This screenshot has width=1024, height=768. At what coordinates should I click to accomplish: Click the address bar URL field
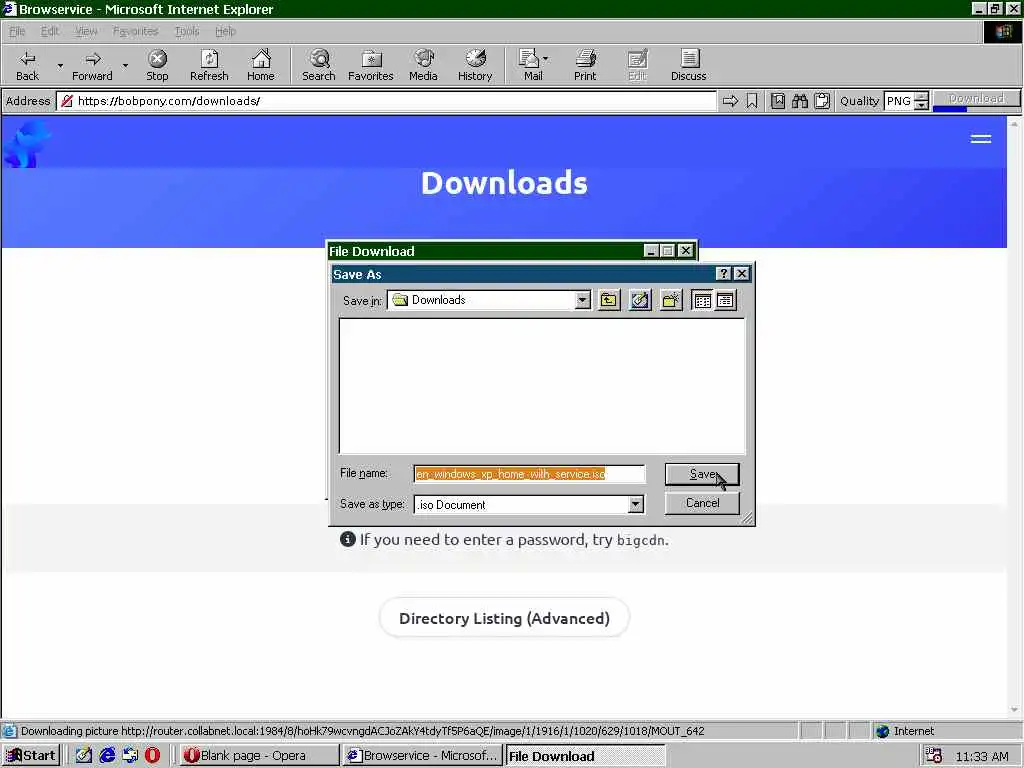[x=387, y=101]
